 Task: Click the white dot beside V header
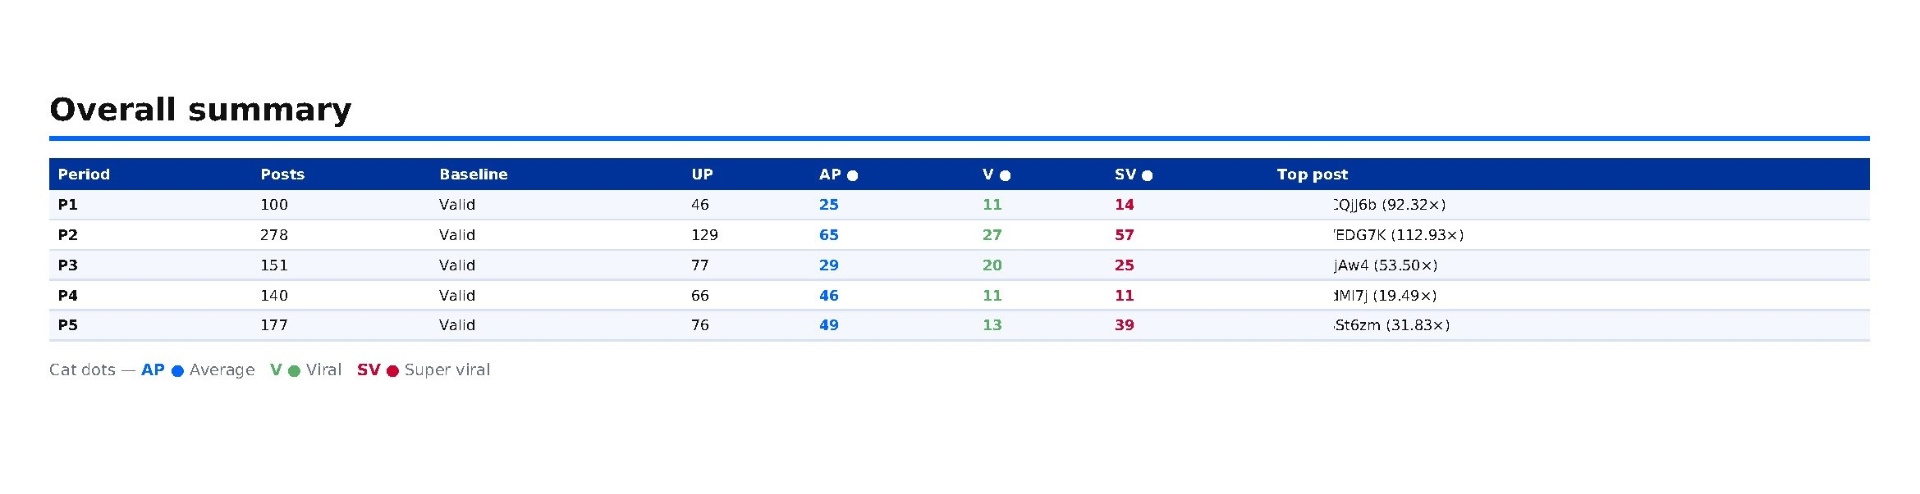[1005, 176]
